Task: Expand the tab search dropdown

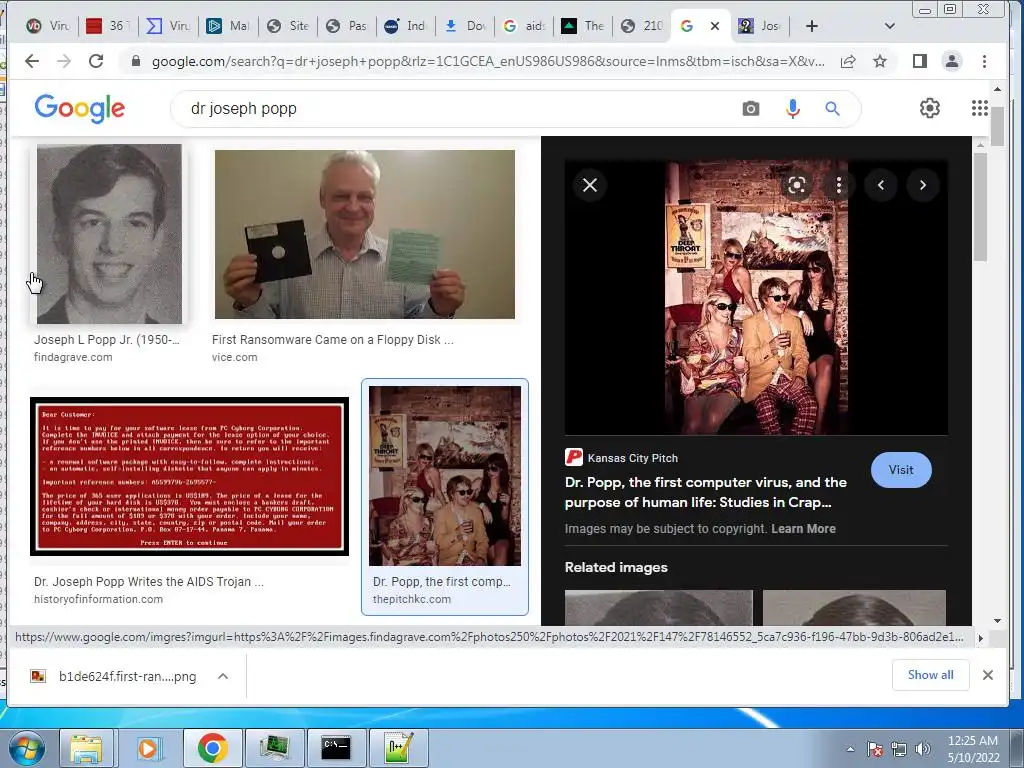Action: [889, 26]
